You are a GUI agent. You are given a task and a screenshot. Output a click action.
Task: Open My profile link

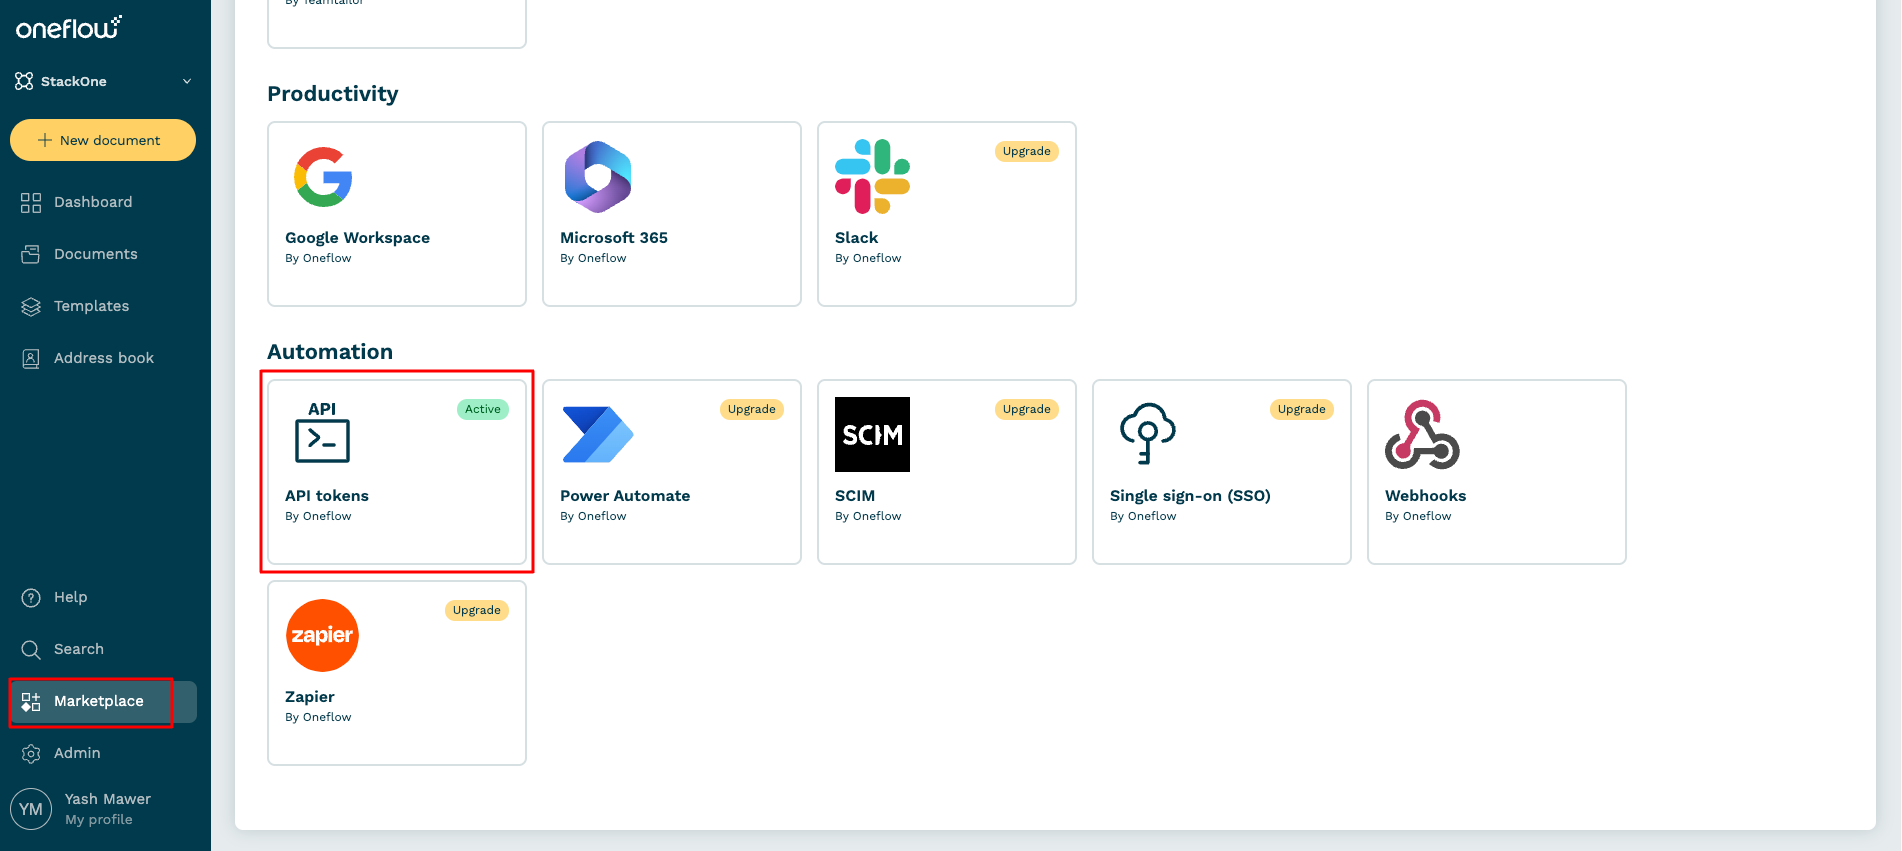[x=98, y=820]
